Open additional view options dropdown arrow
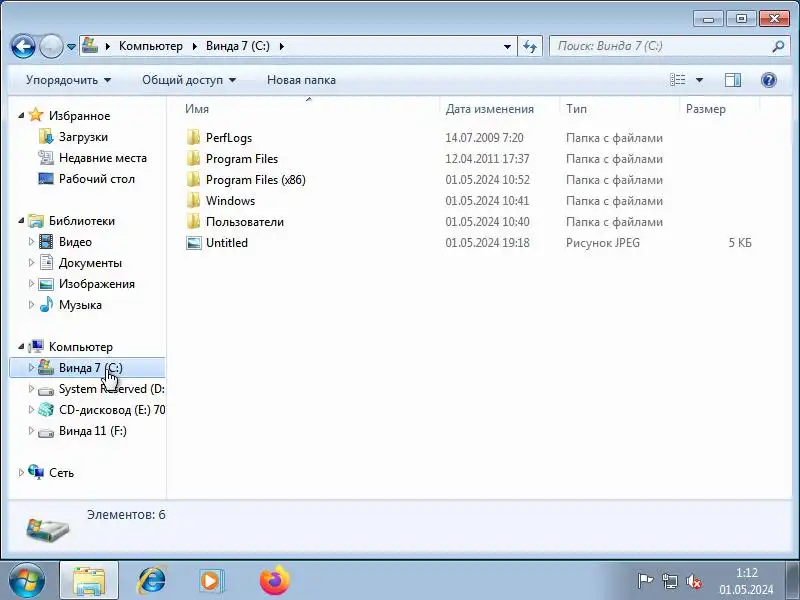Viewport: 800px width, 600px height. click(x=699, y=80)
